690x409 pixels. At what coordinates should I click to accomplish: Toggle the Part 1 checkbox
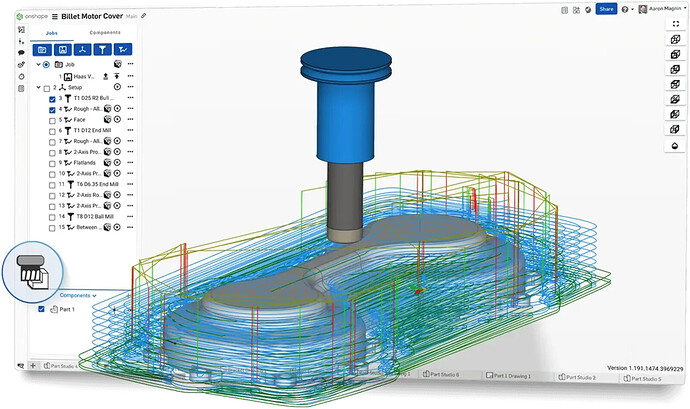40,310
